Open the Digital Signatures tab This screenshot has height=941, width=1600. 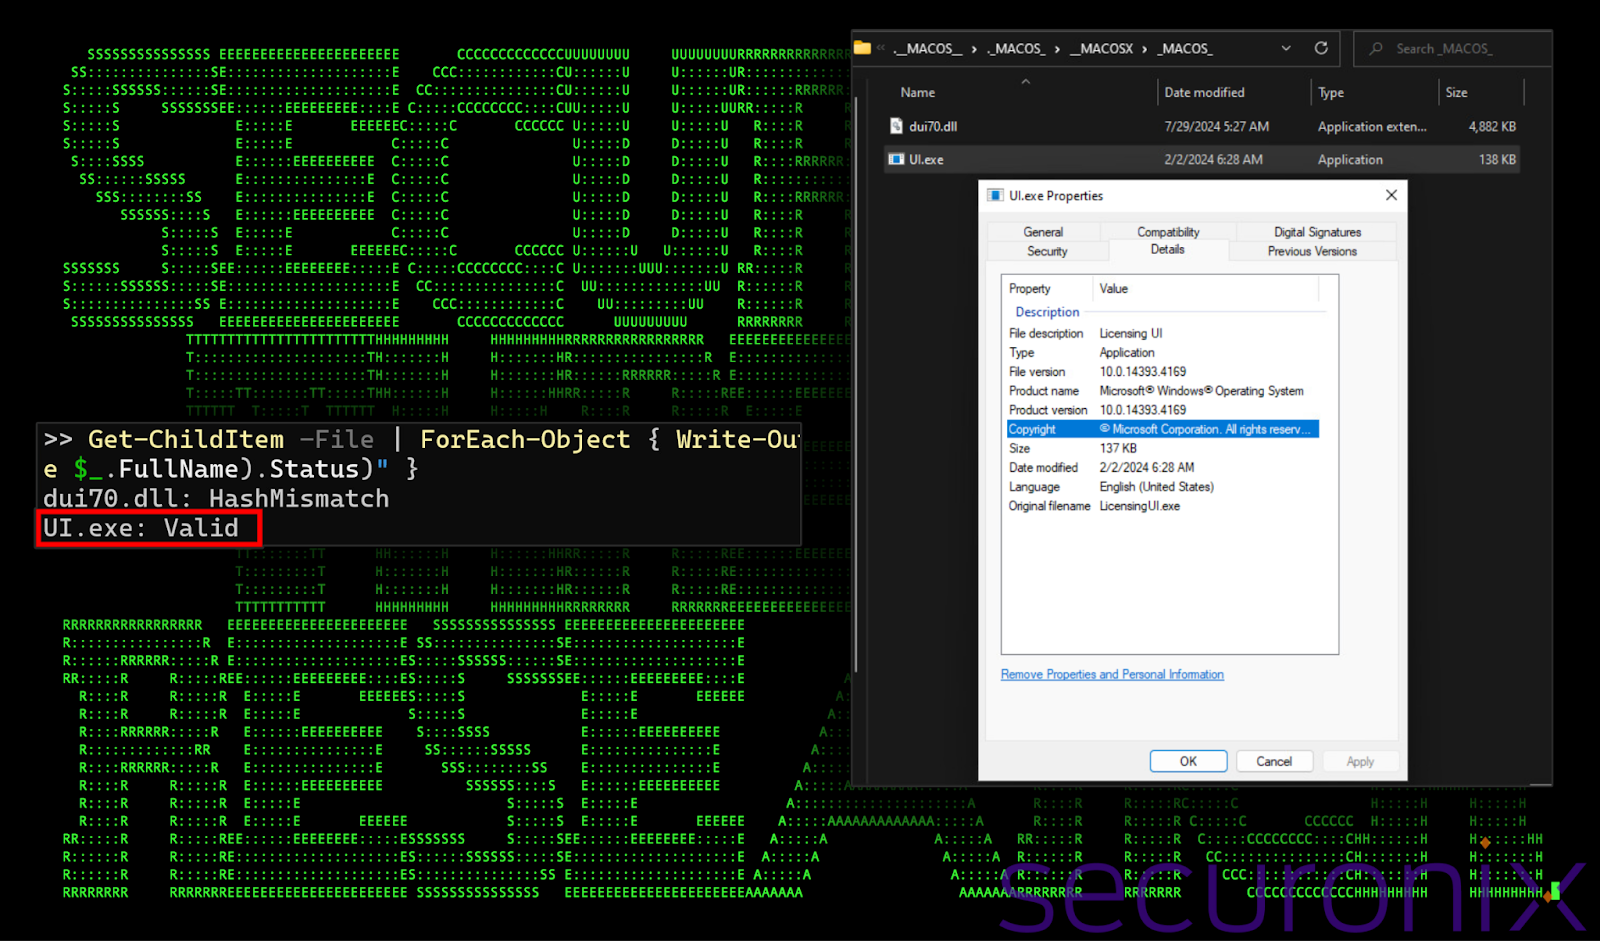(1317, 232)
